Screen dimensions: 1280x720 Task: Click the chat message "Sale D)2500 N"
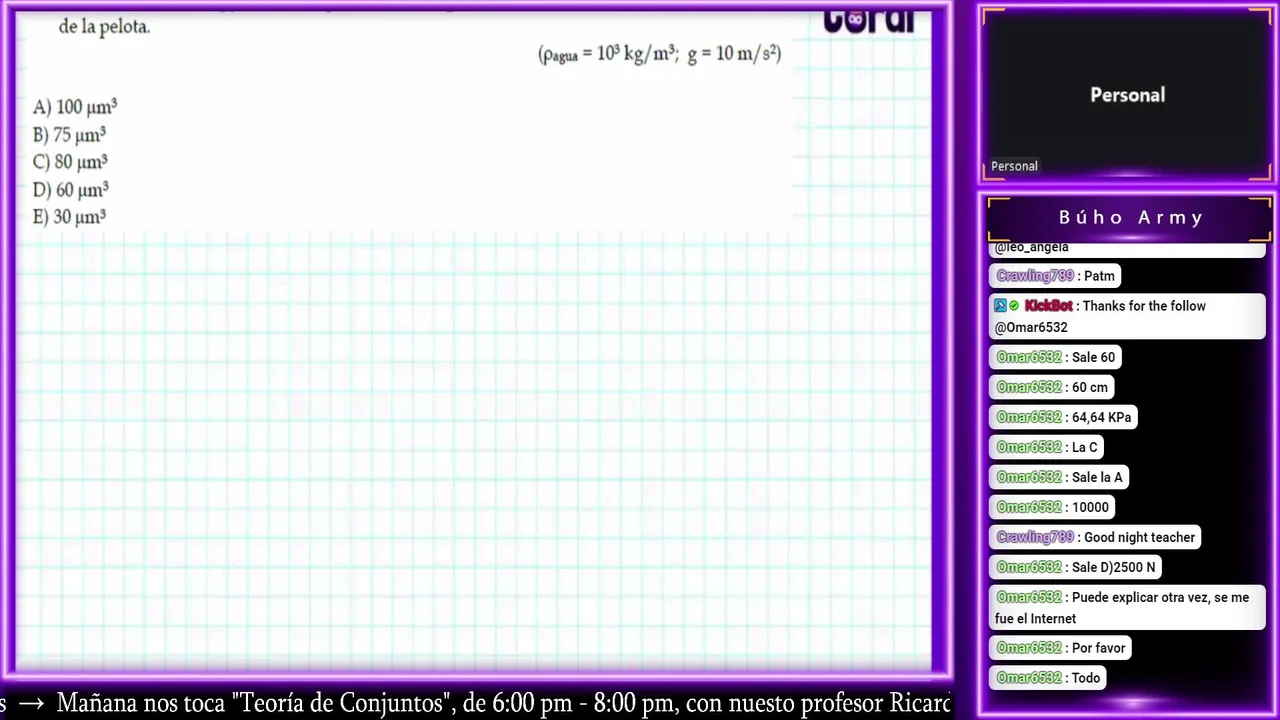(1113, 567)
